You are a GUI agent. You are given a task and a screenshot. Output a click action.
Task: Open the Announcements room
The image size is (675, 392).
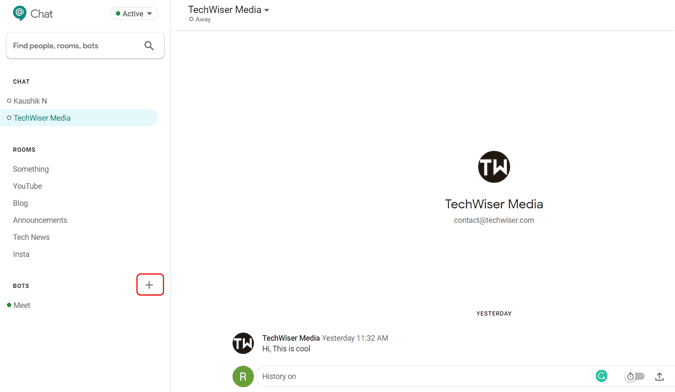(x=40, y=220)
